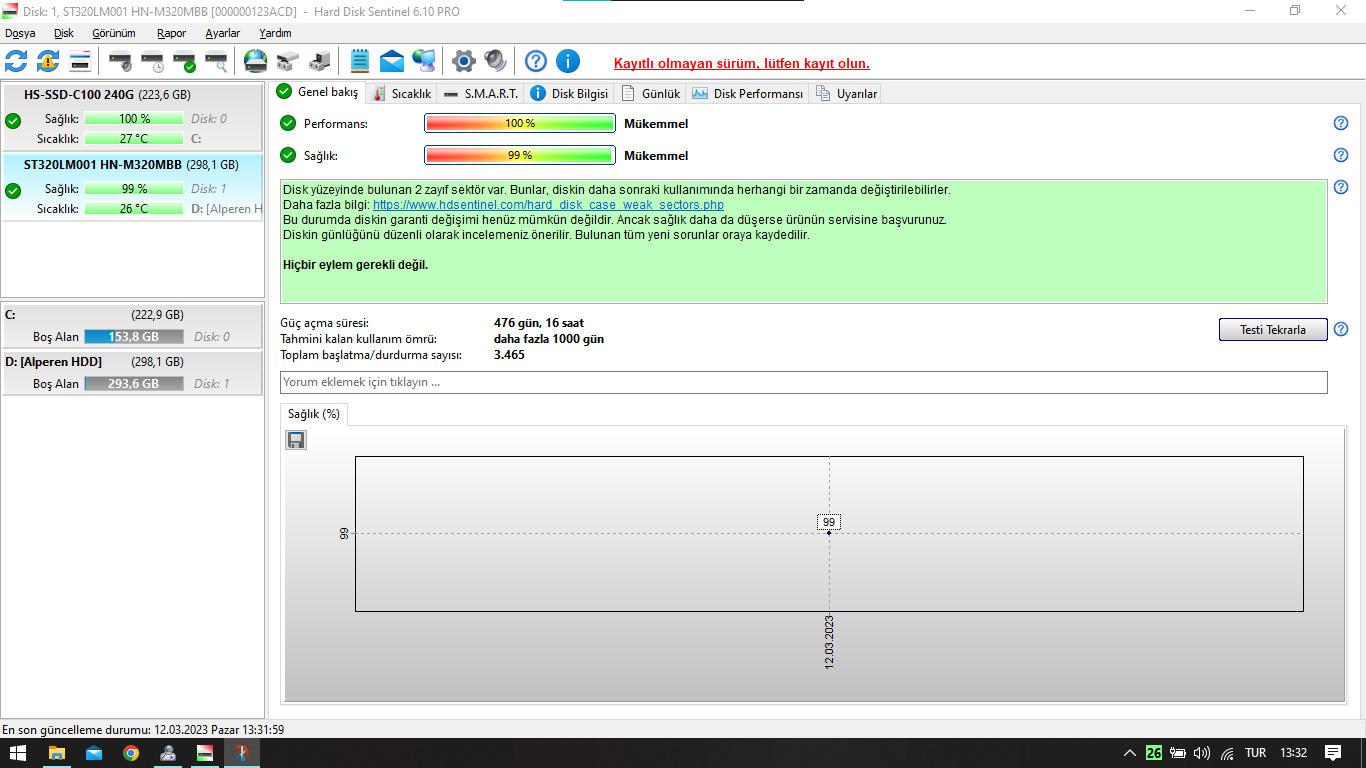Click the refresh-with-warning toolbar icon
Screen dimensions: 1366x768
click(48, 61)
